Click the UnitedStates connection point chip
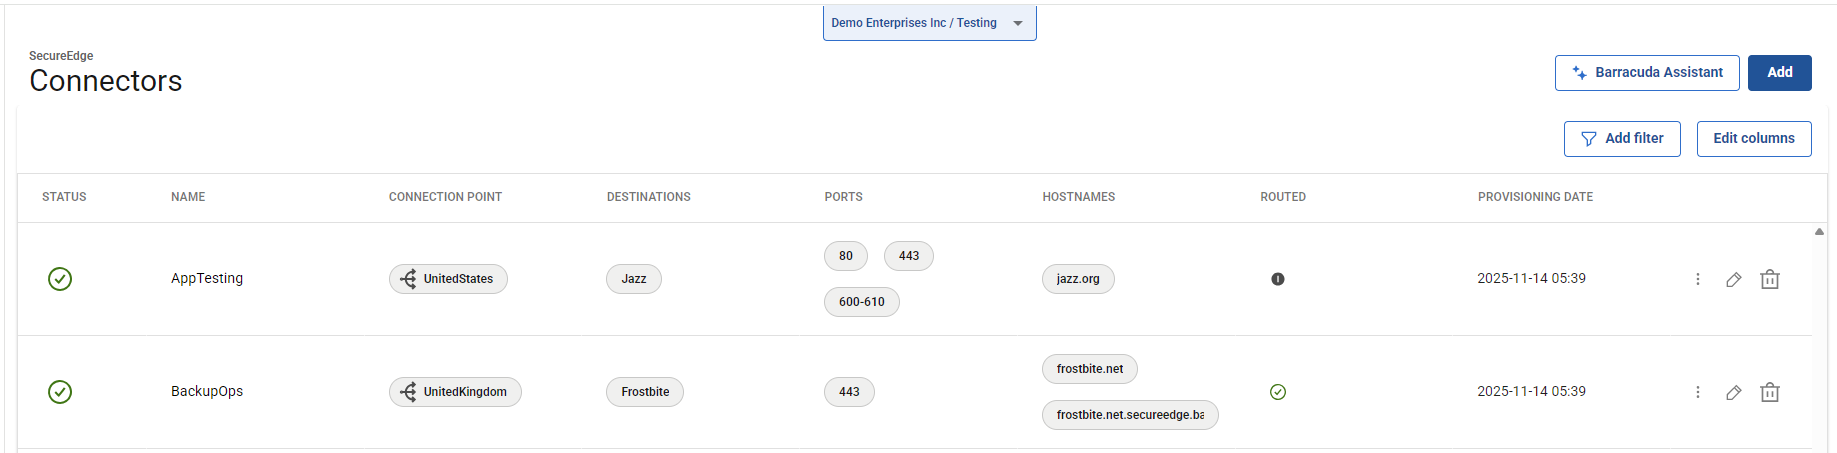 [448, 279]
